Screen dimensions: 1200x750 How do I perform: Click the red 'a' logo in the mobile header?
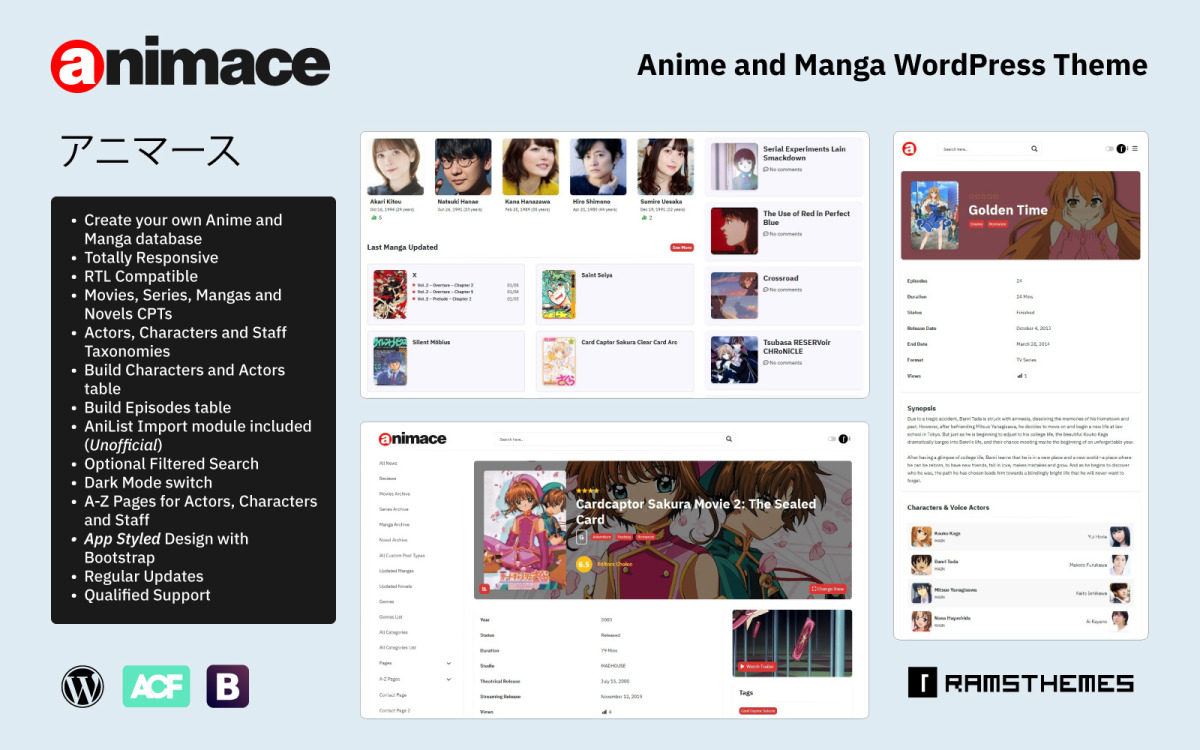point(909,148)
